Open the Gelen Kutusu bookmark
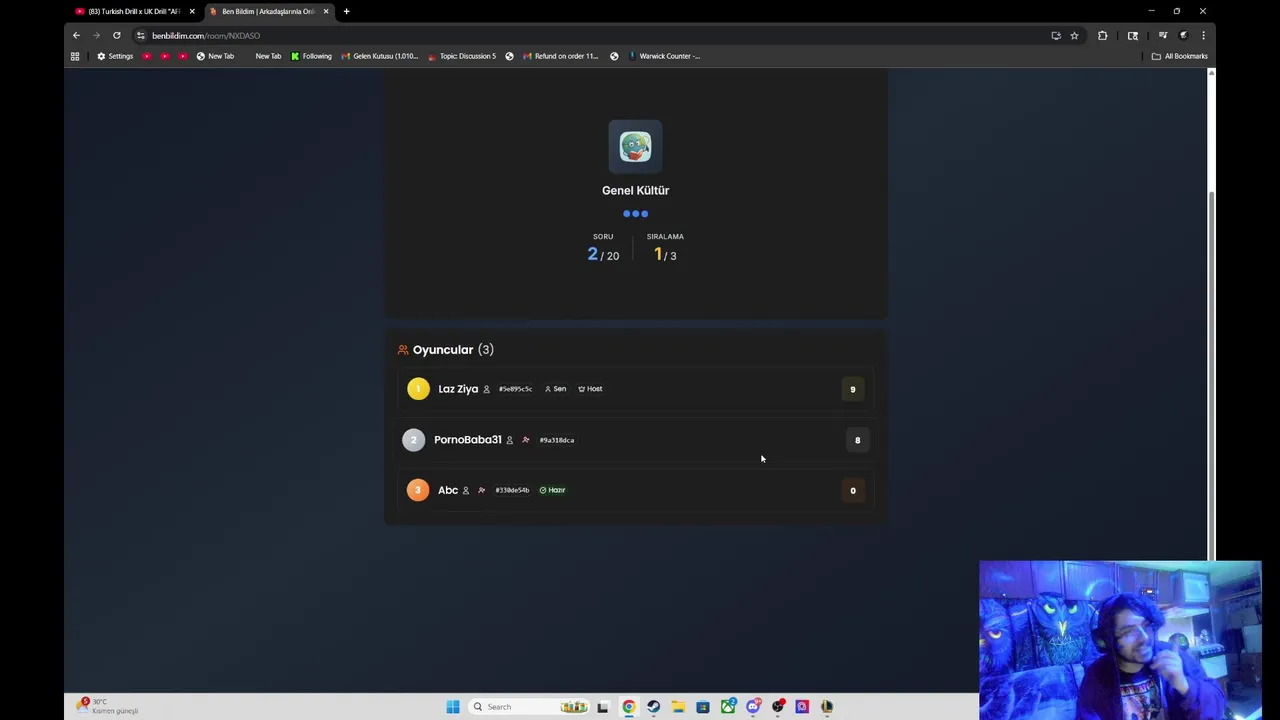 pyautogui.click(x=380, y=56)
